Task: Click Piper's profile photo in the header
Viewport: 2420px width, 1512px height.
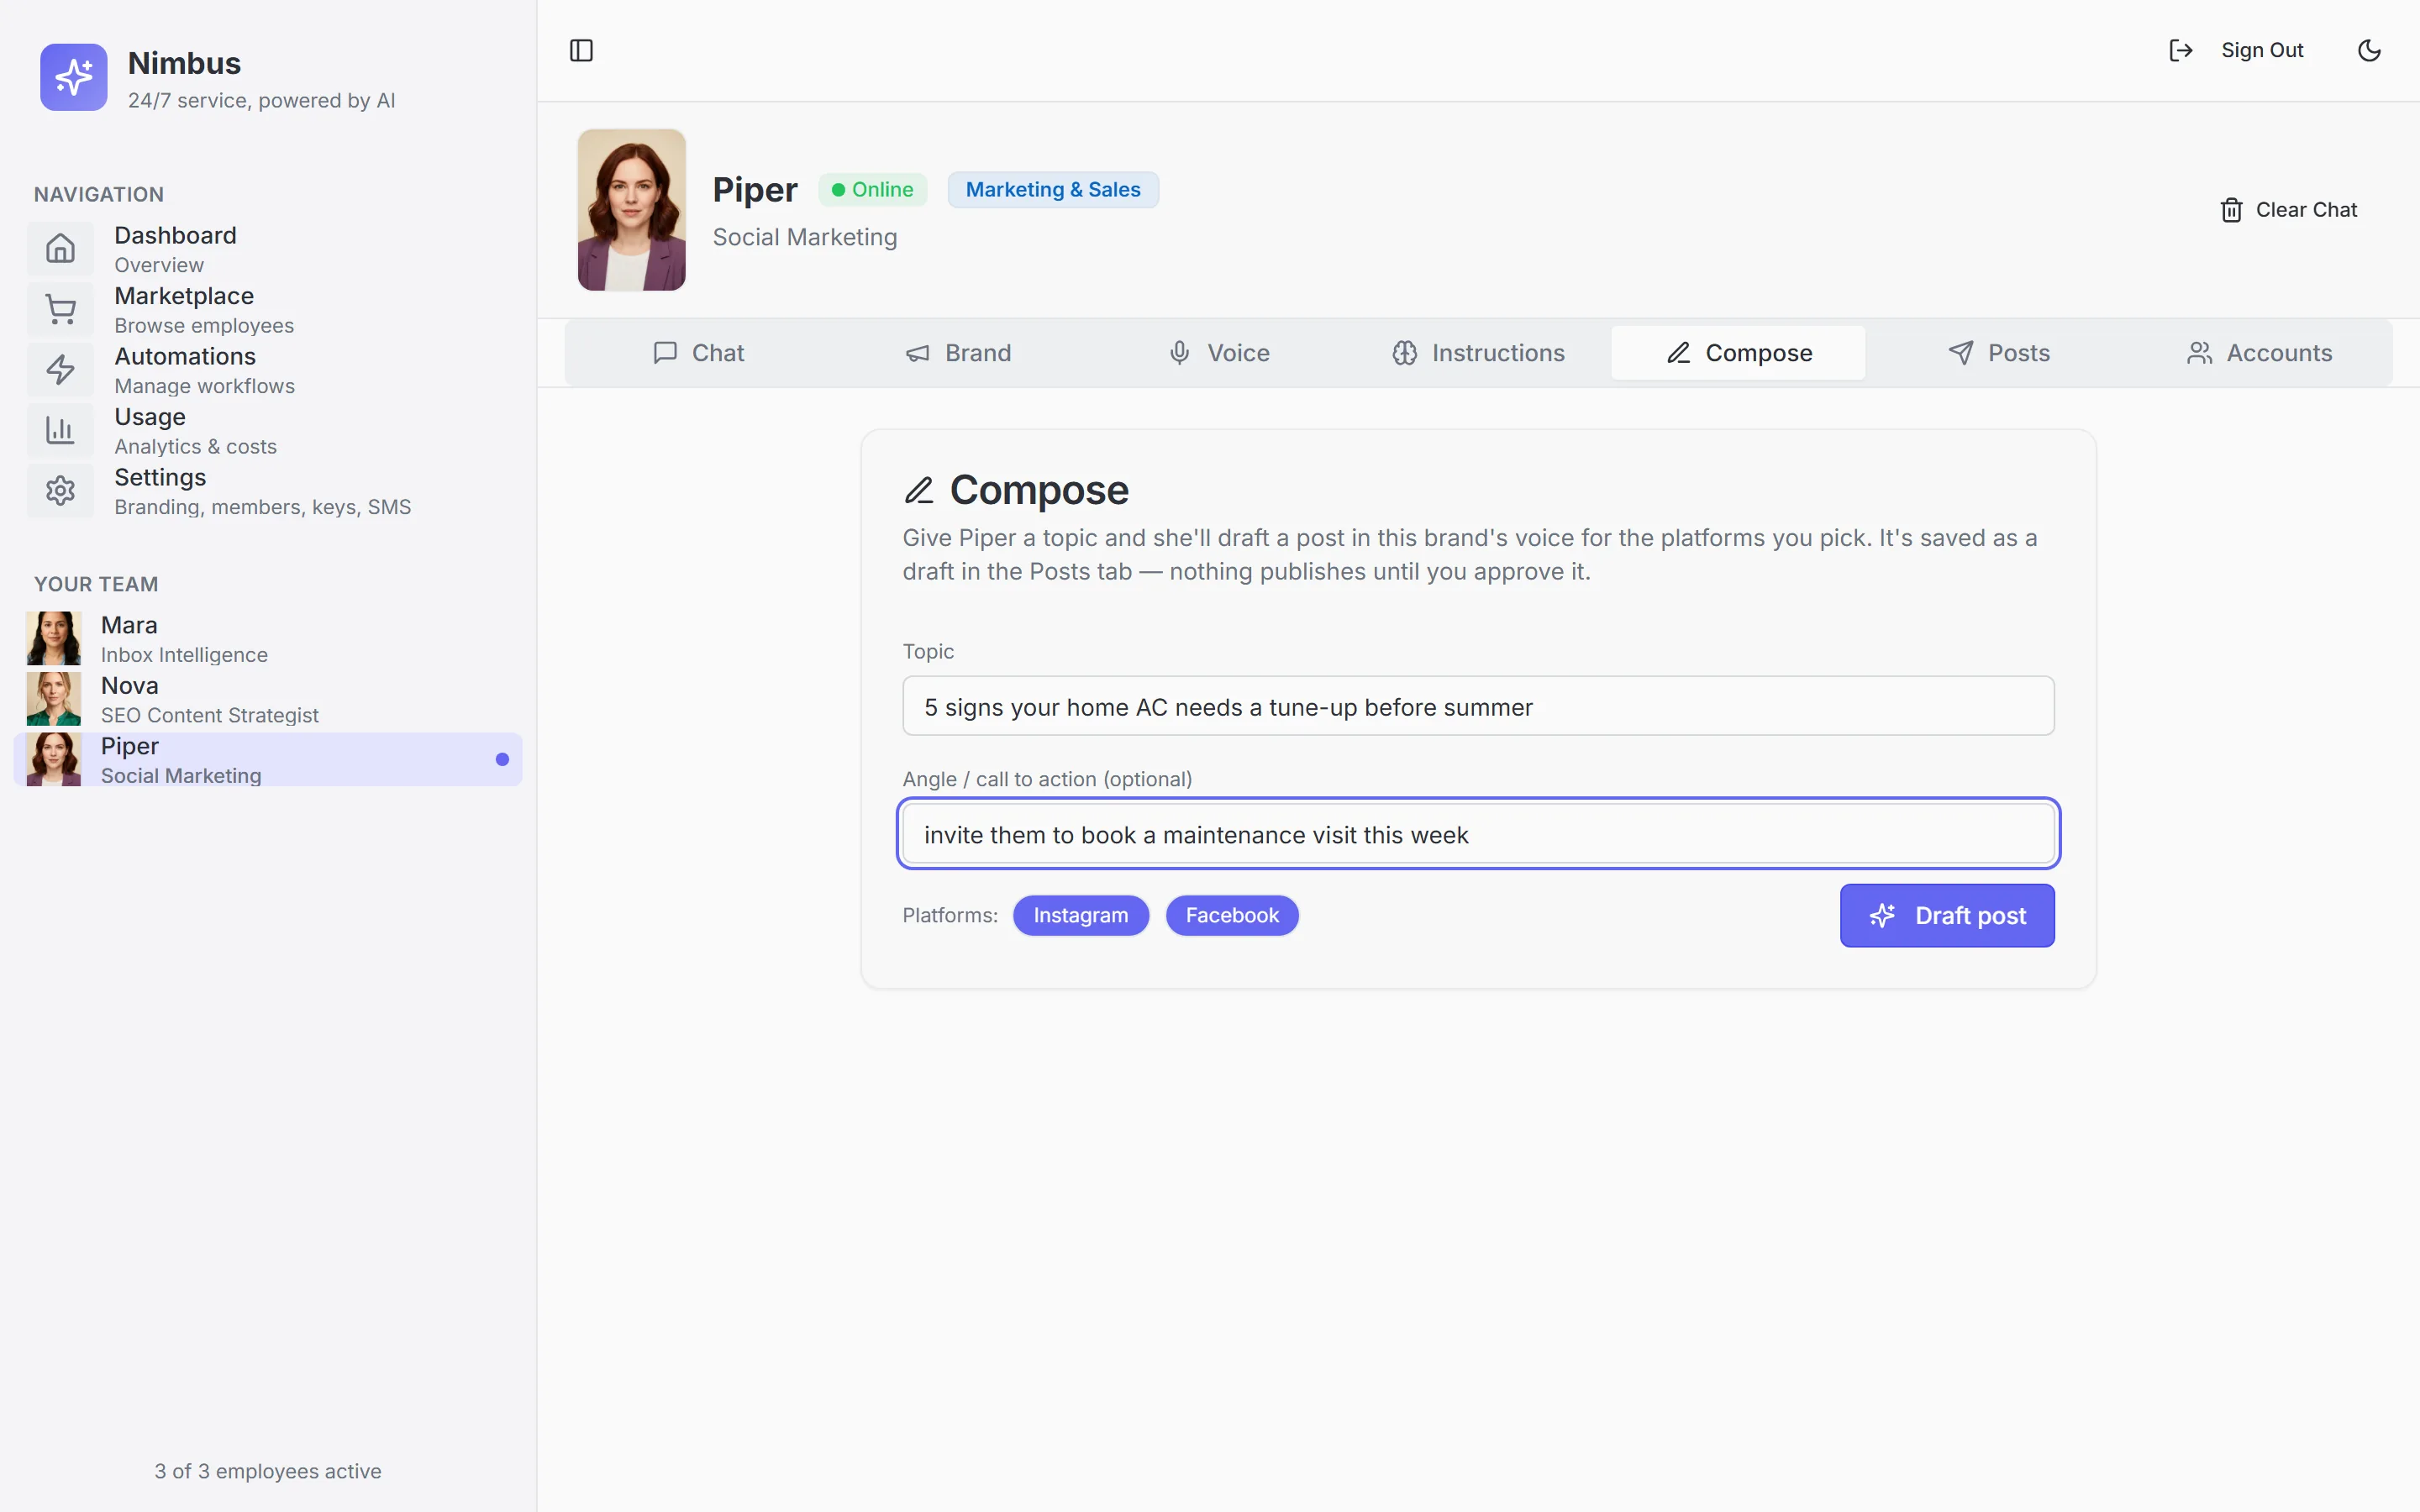Action: 631,210
